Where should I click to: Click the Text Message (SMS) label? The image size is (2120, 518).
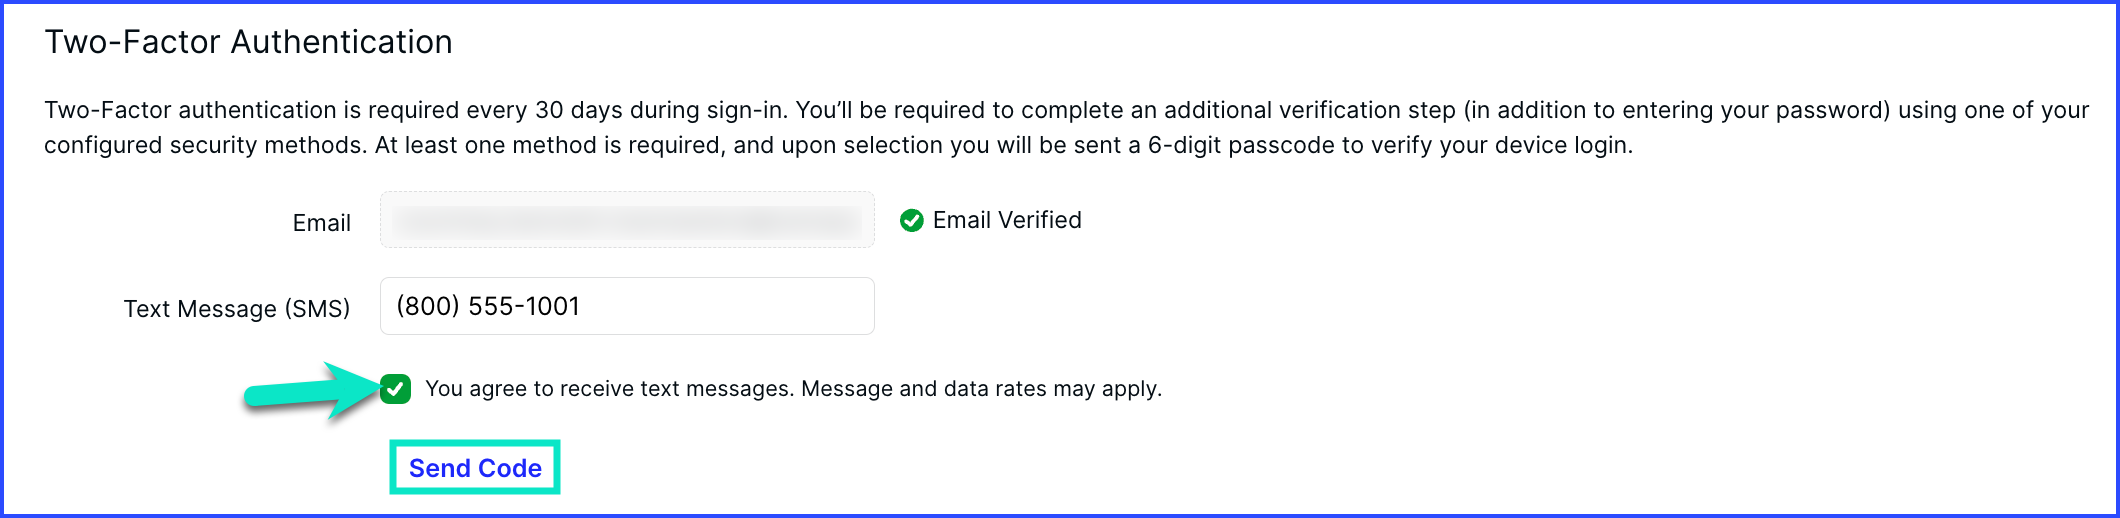(237, 309)
